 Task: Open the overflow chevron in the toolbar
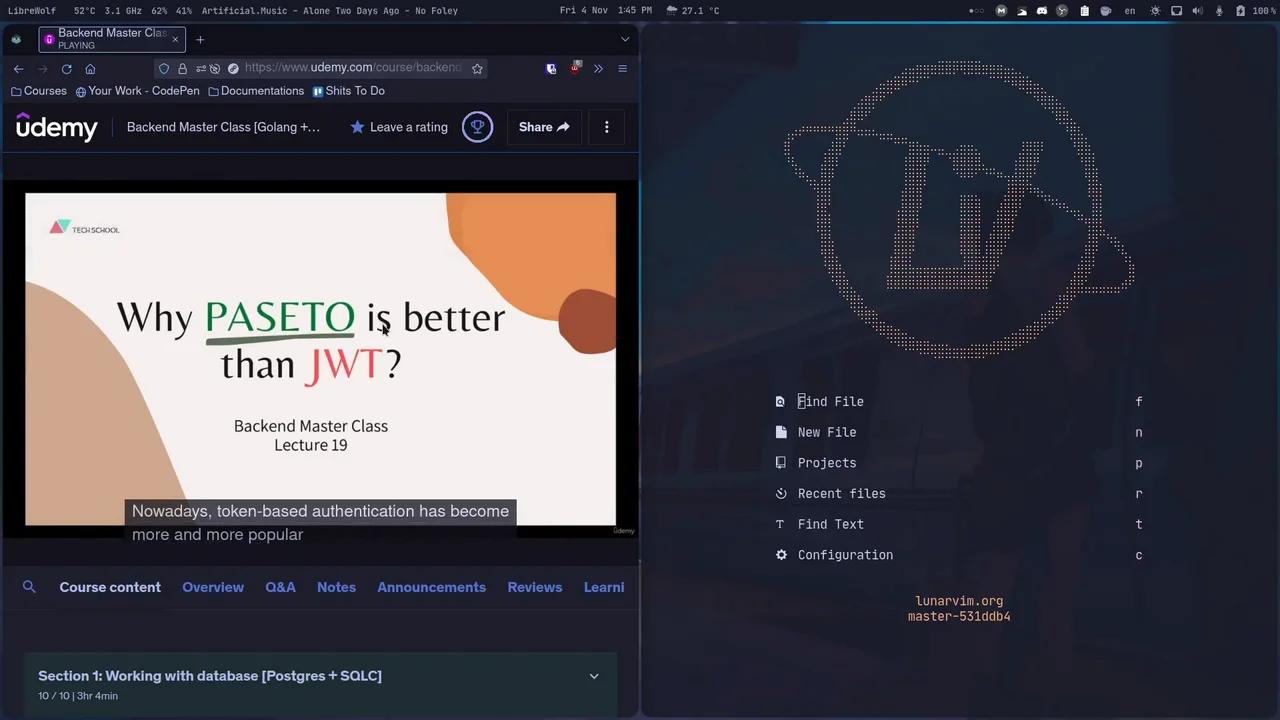pyautogui.click(x=598, y=68)
